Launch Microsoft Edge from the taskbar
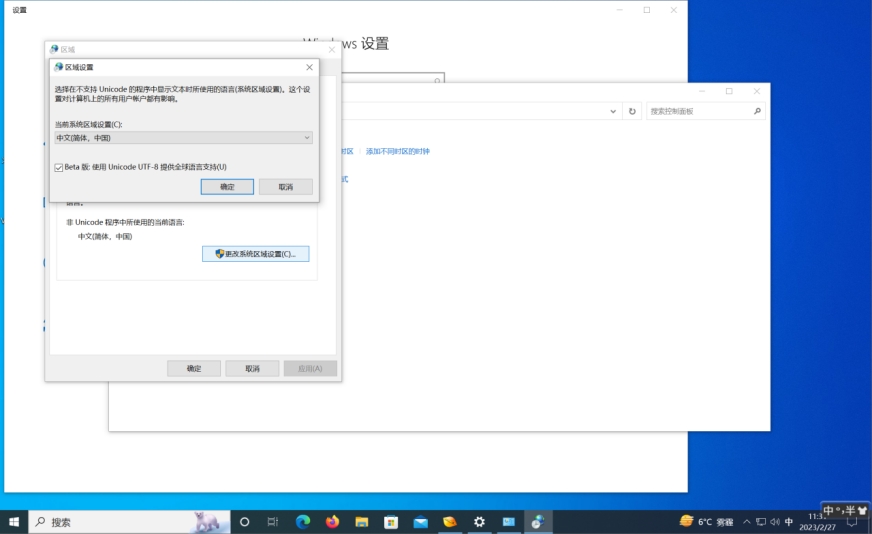872x534 pixels. [303, 522]
